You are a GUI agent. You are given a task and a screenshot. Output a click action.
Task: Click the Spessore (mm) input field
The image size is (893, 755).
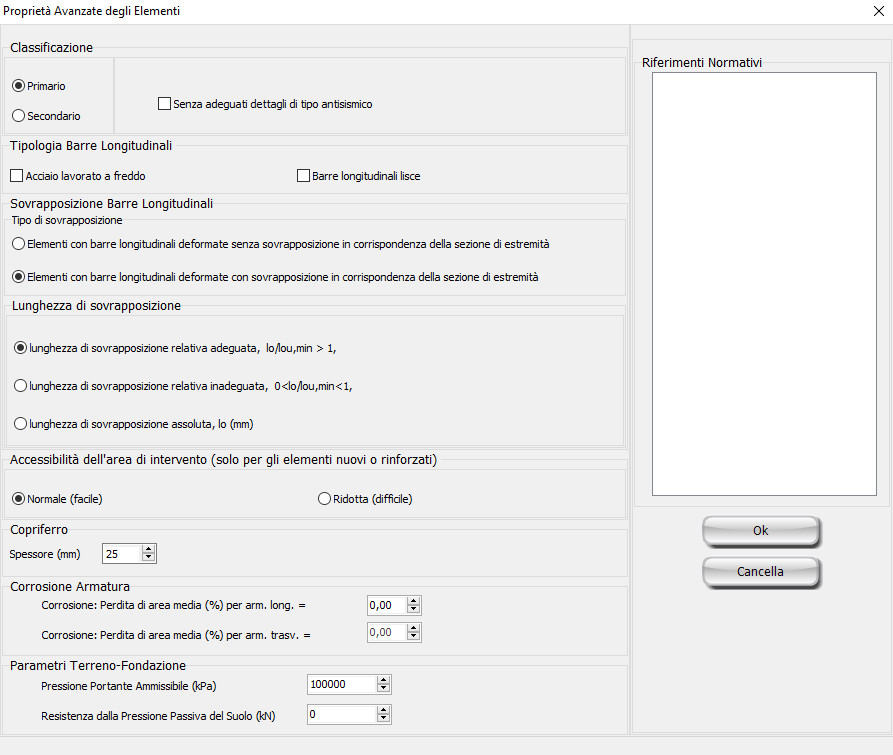tap(121, 554)
